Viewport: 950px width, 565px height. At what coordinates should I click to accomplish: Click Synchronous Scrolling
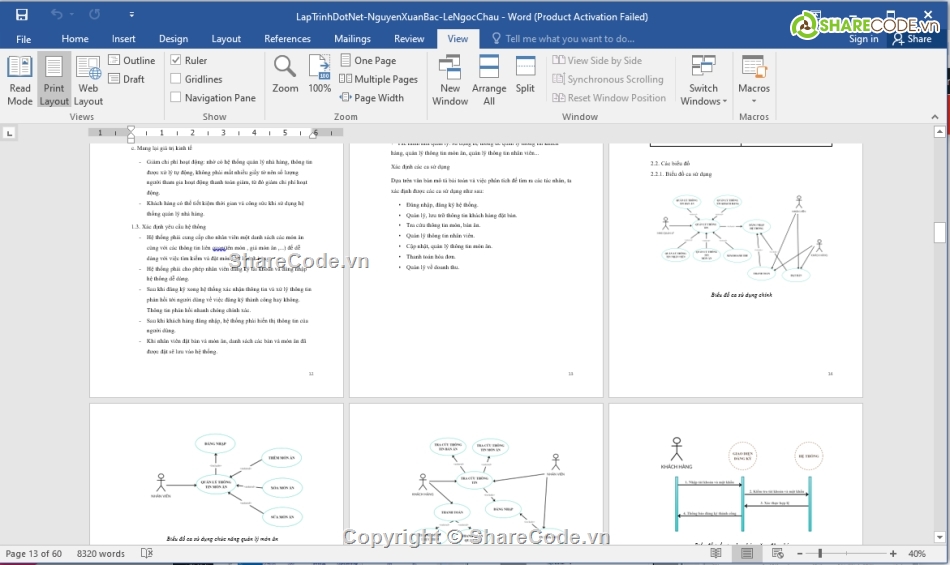click(x=608, y=79)
